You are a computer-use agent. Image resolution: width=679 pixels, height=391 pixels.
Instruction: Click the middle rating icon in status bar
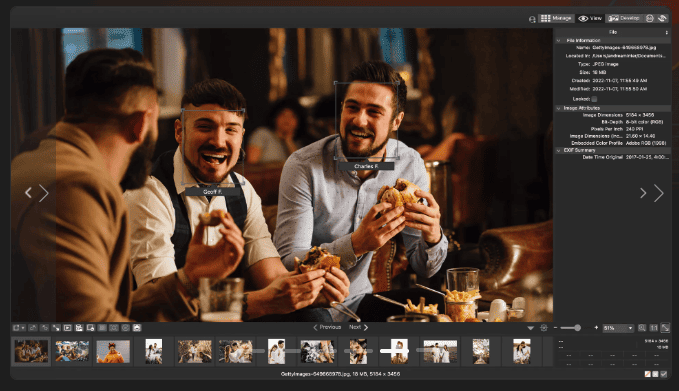coord(656,374)
